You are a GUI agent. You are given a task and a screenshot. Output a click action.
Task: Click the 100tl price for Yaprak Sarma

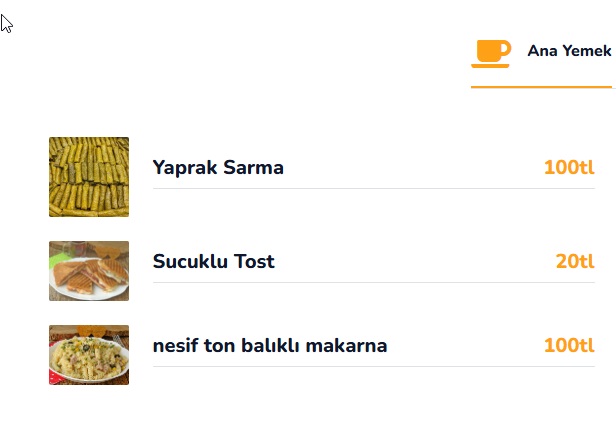569,168
